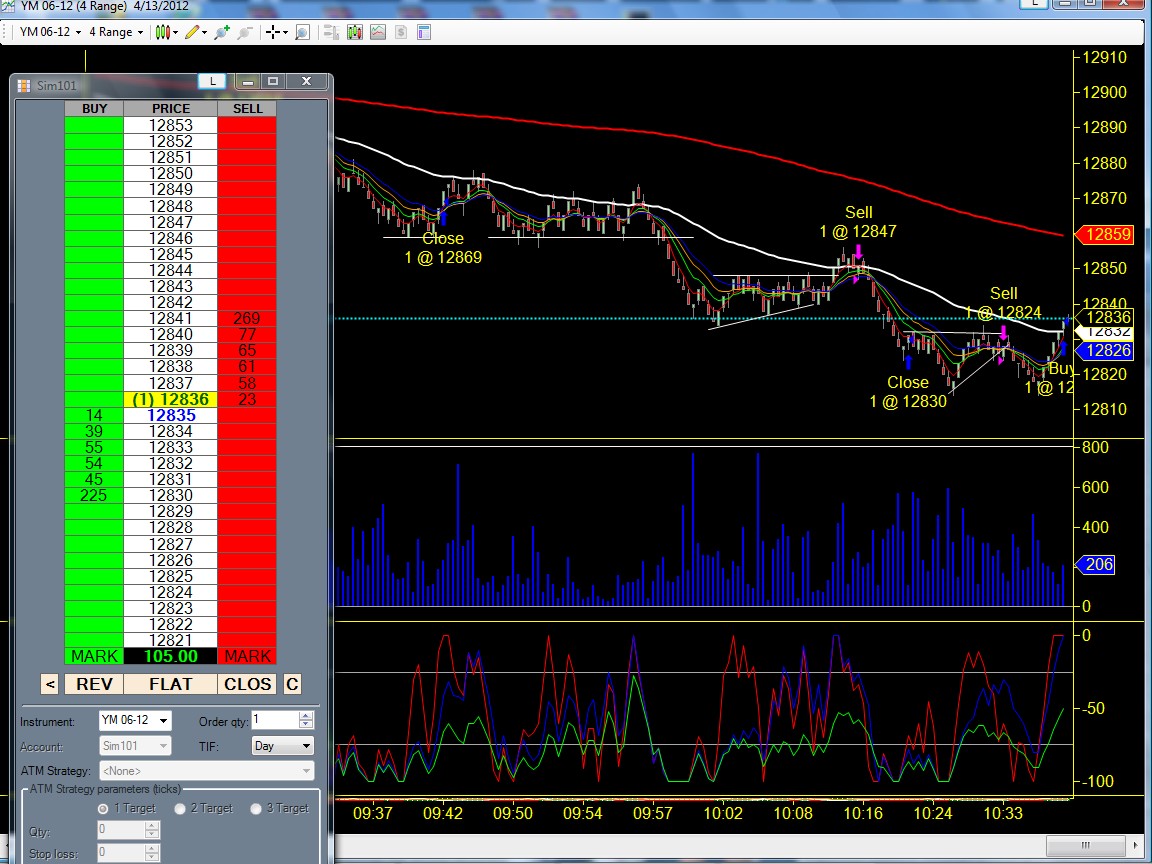Click the PRICE column header
Image resolution: width=1152 pixels, height=864 pixels.
(170, 109)
